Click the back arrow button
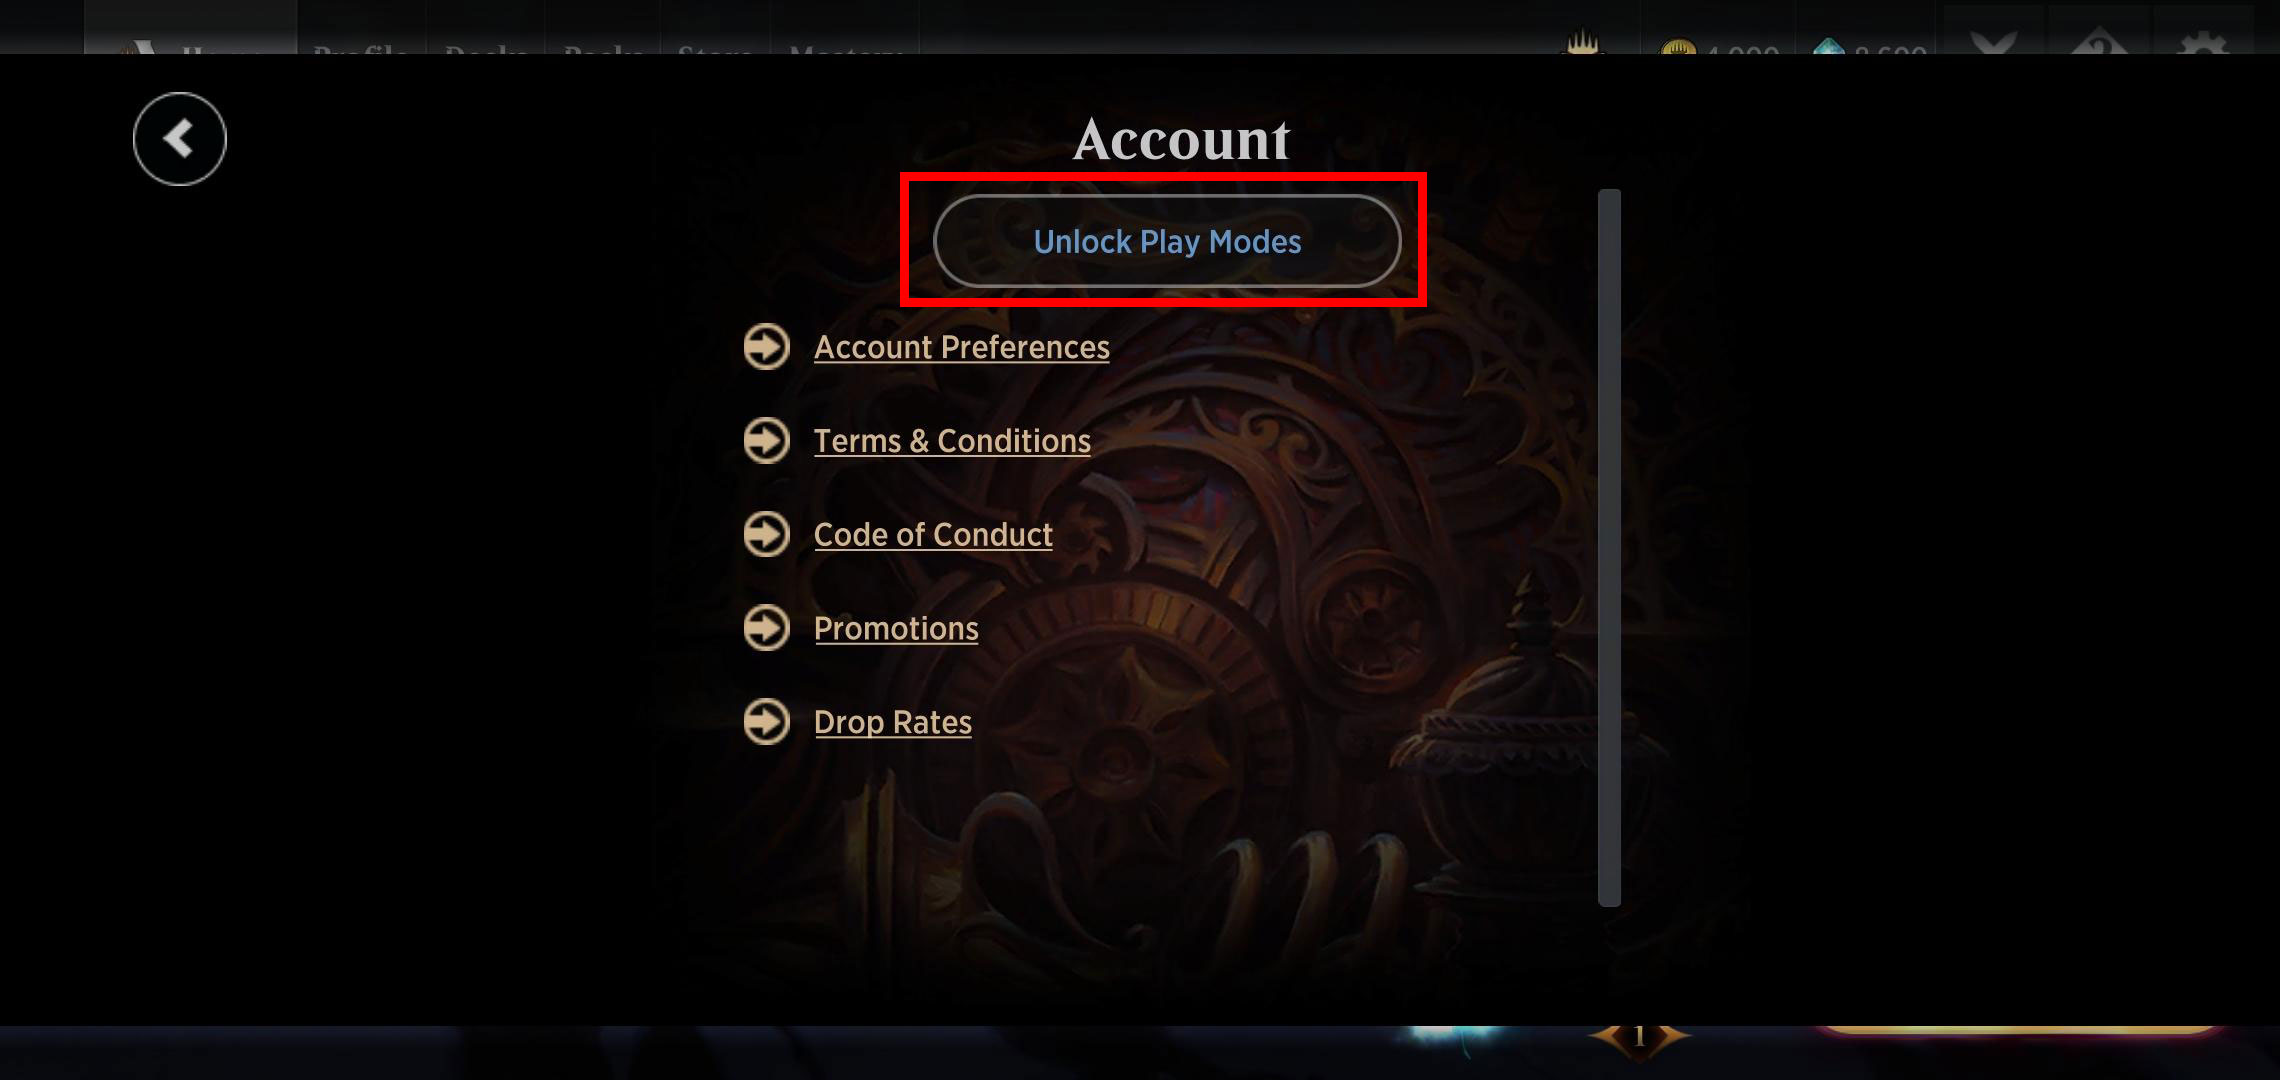The width and height of the screenshot is (2280, 1080). pyautogui.click(x=180, y=139)
